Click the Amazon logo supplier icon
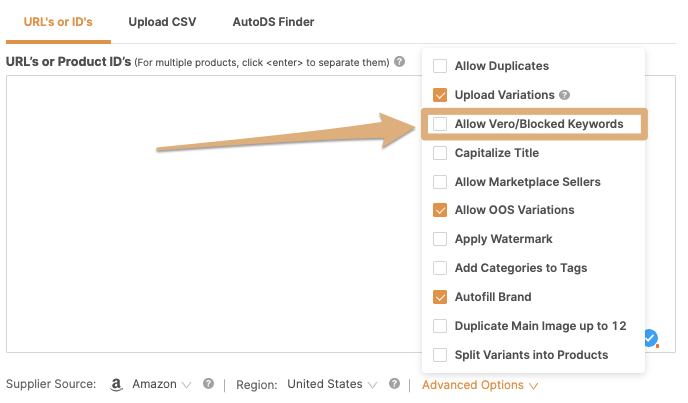 coord(116,385)
